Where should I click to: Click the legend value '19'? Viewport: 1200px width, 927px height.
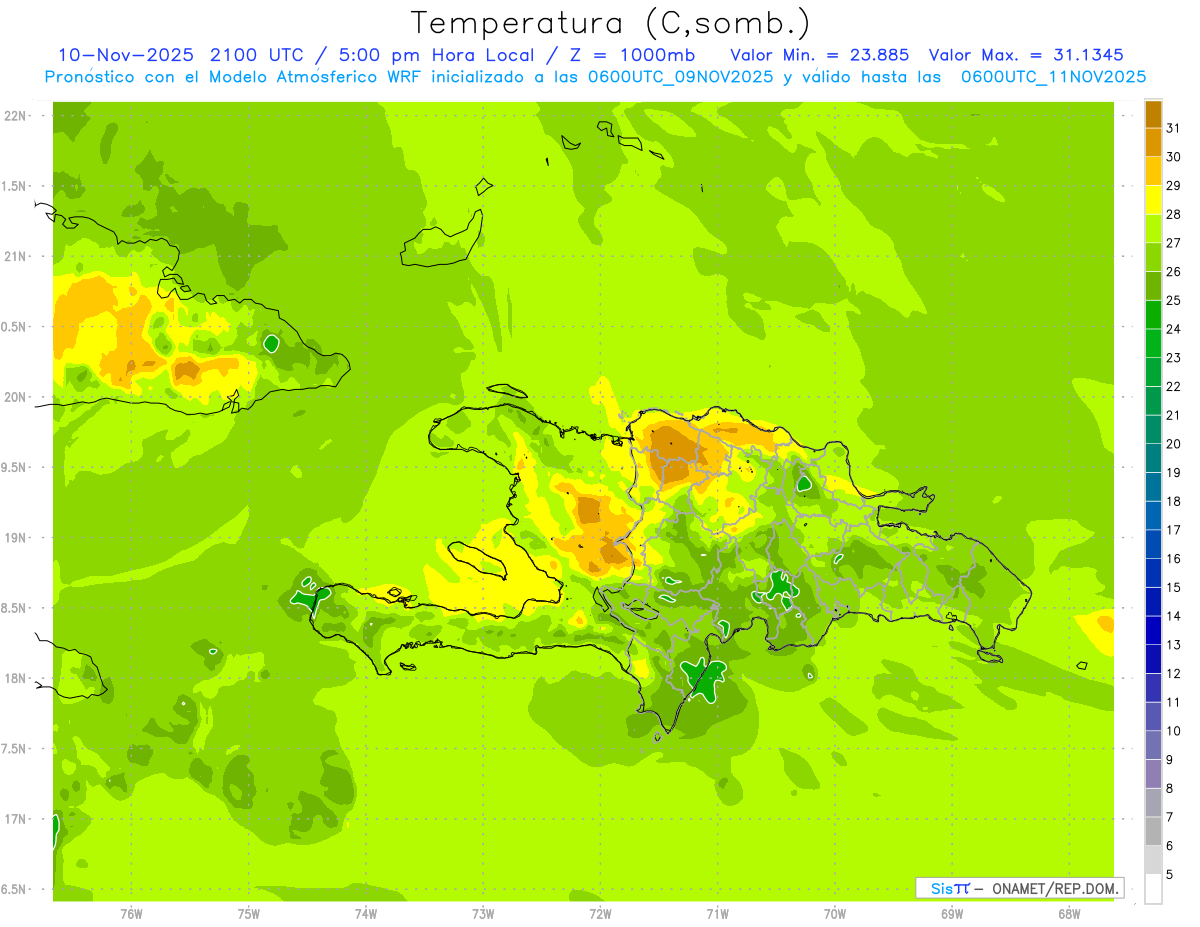pyautogui.click(x=1174, y=472)
